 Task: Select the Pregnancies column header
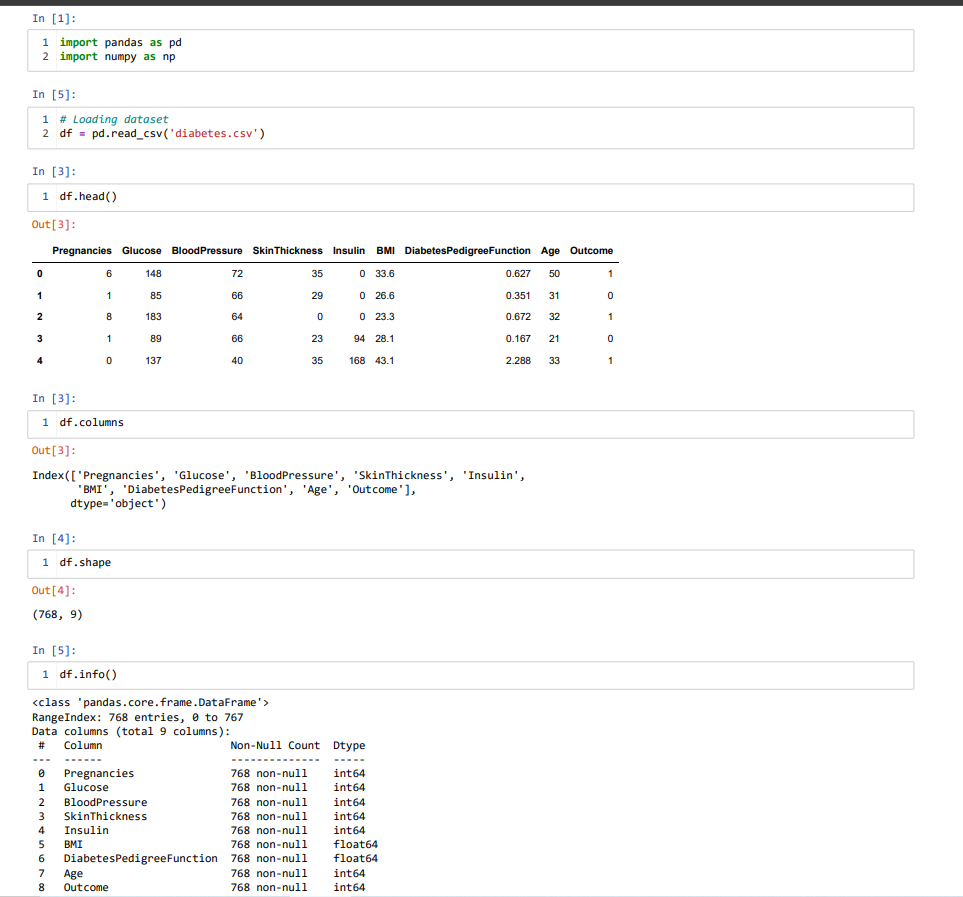82,250
